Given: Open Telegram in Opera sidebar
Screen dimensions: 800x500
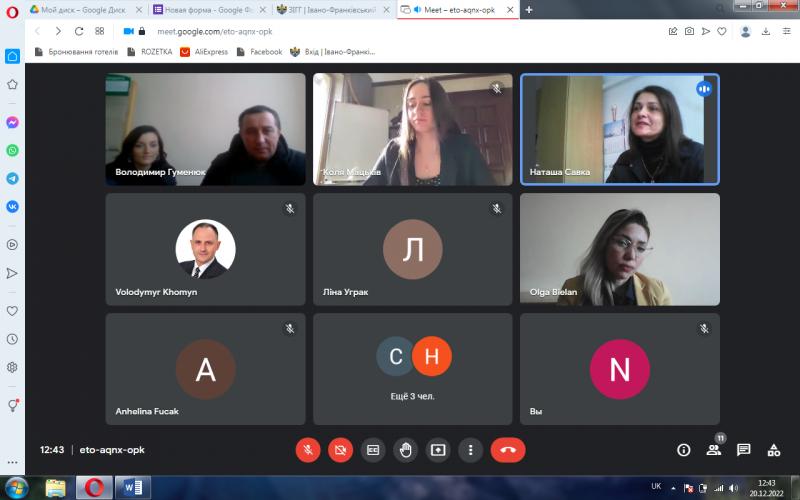Looking at the screenshot, I should 12,179.
